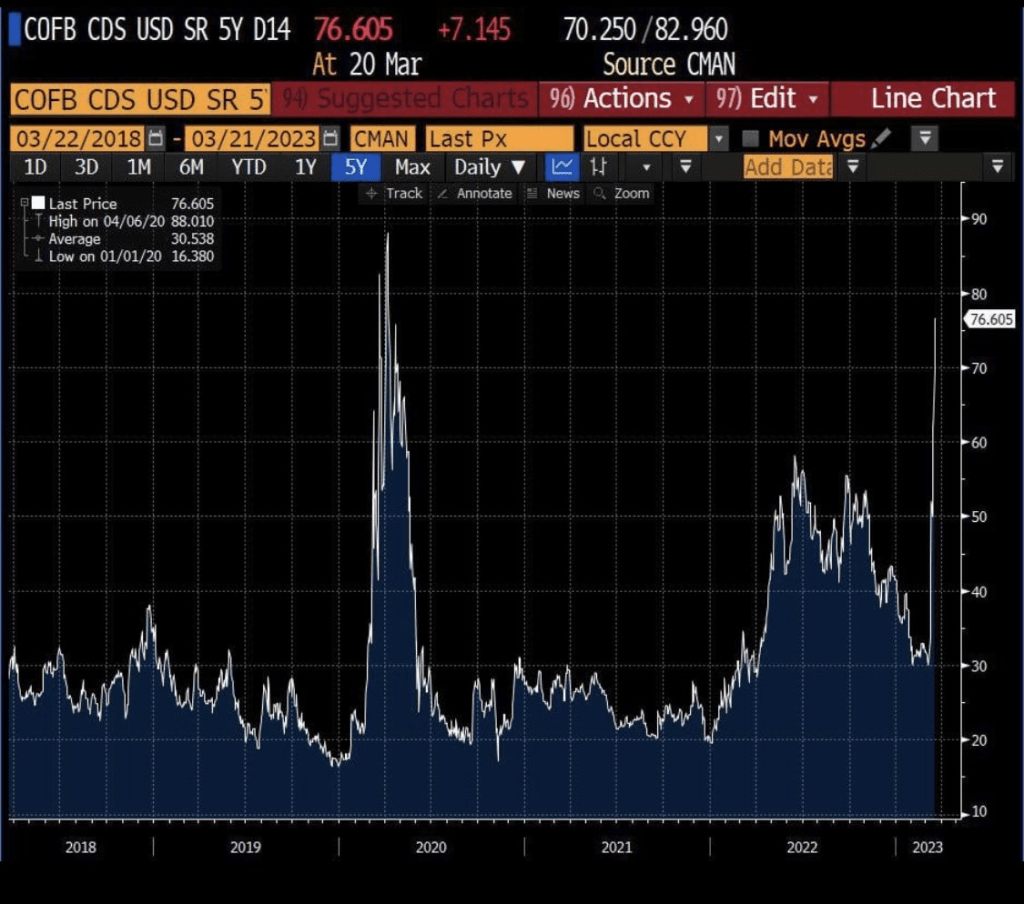This screenshot has width=1024, height=904.
Task: Use the Zoom magnifier tool
Action: click(x=621, y=193)
